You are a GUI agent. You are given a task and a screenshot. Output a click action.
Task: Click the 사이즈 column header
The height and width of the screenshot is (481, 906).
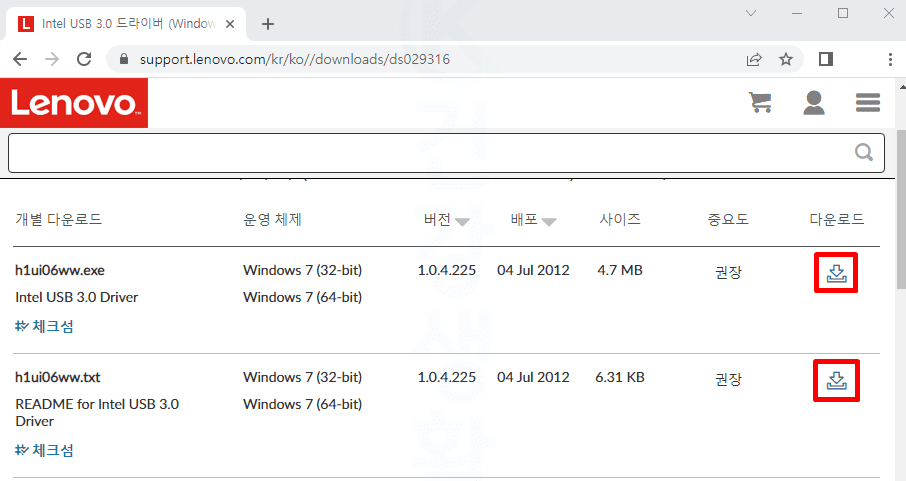(620, 219)
